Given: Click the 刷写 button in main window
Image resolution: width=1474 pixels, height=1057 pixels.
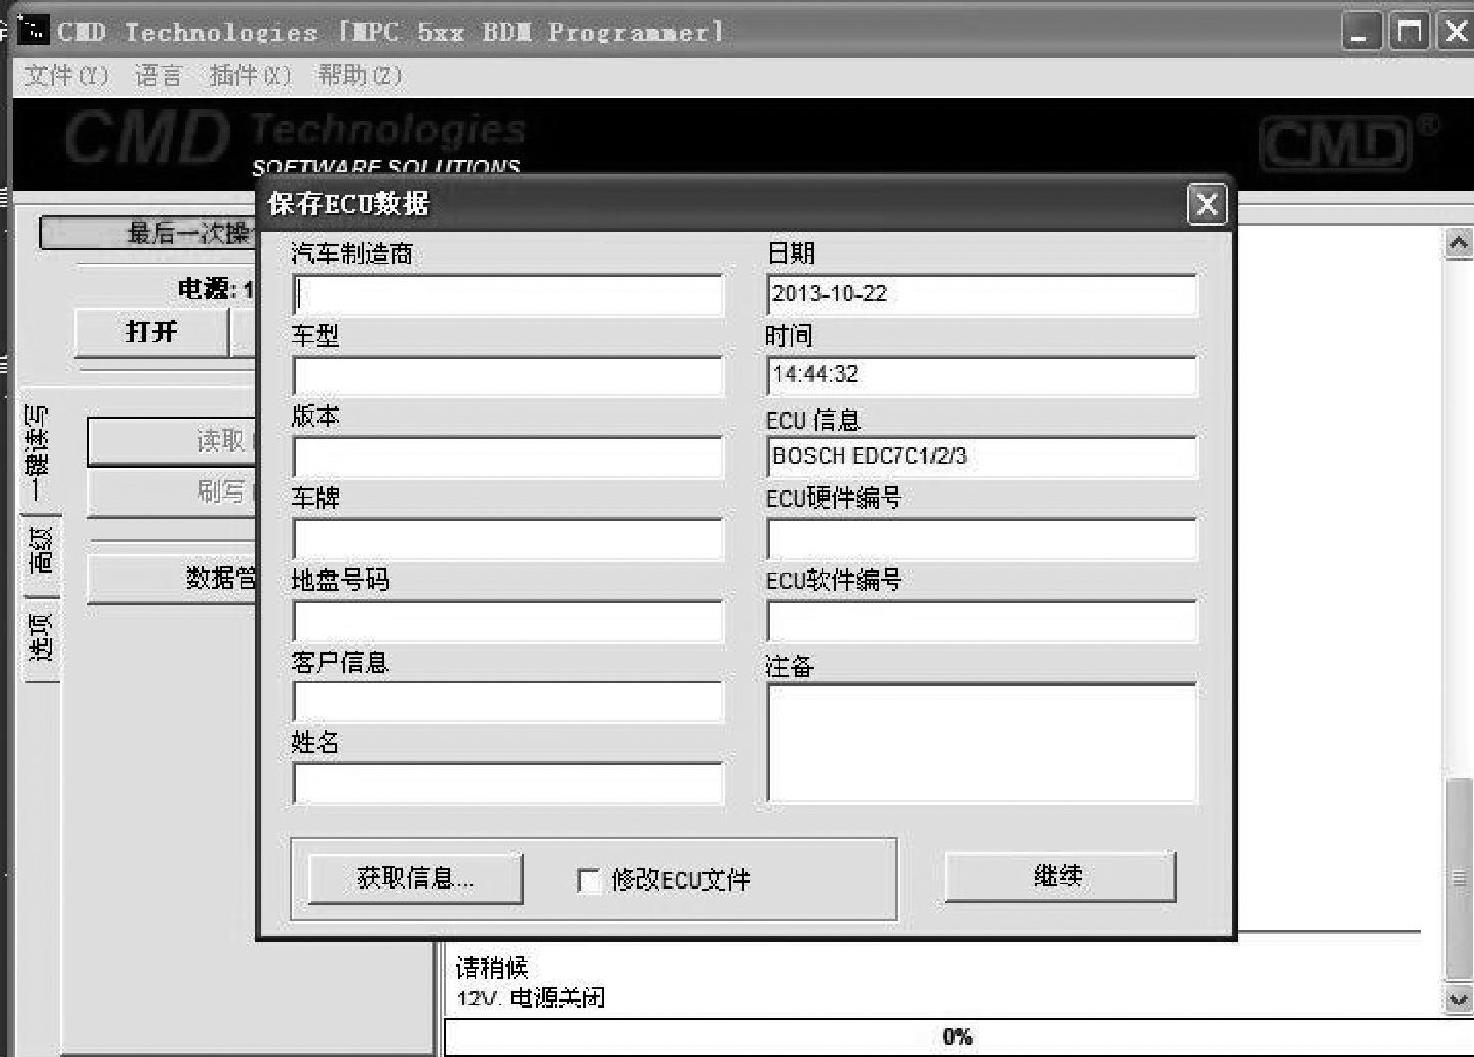Looking at the screenshot, I should pos(172,492).
